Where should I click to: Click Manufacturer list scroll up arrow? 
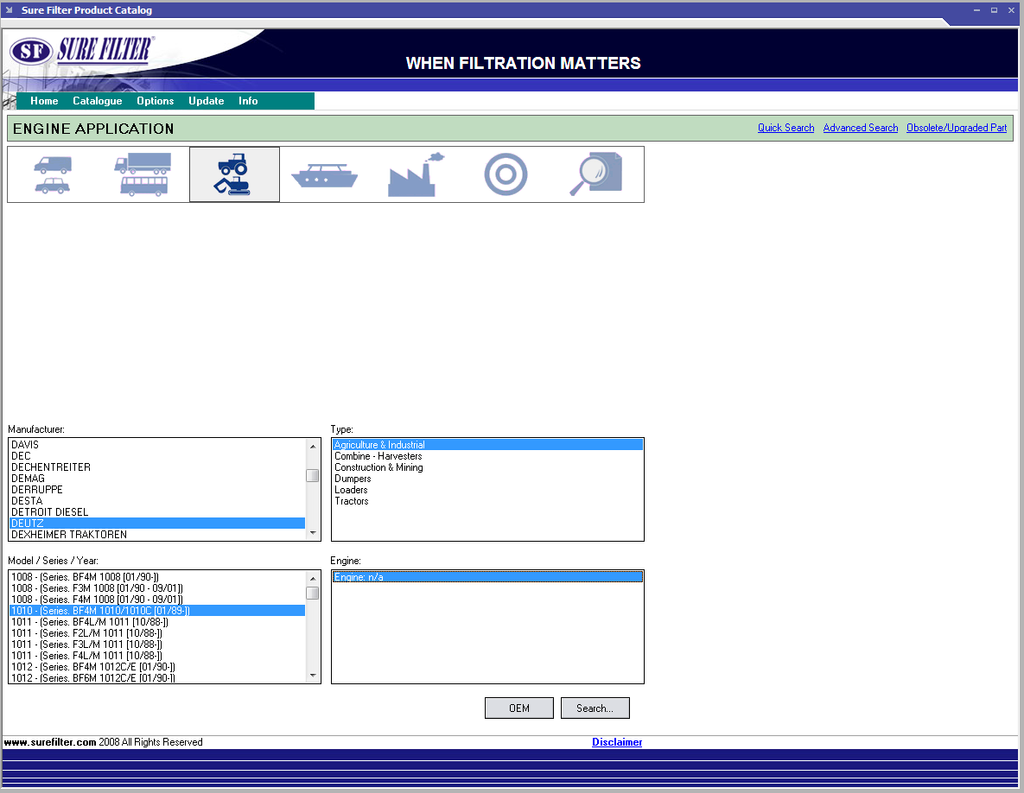coord(313,446)
